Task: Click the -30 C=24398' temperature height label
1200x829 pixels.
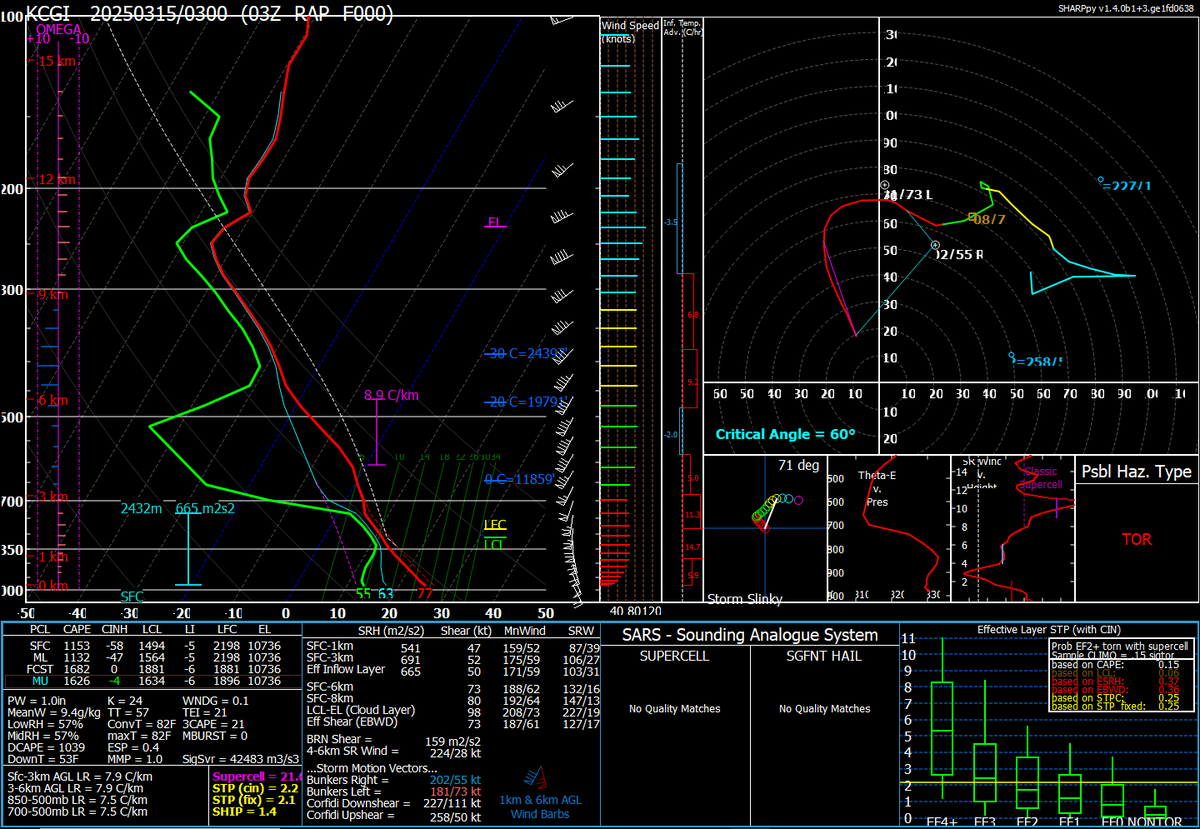Action: 527,354
